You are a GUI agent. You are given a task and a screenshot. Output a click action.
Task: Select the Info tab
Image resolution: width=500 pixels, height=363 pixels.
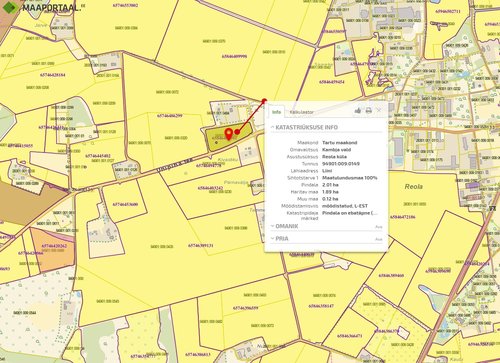[276, 112]
